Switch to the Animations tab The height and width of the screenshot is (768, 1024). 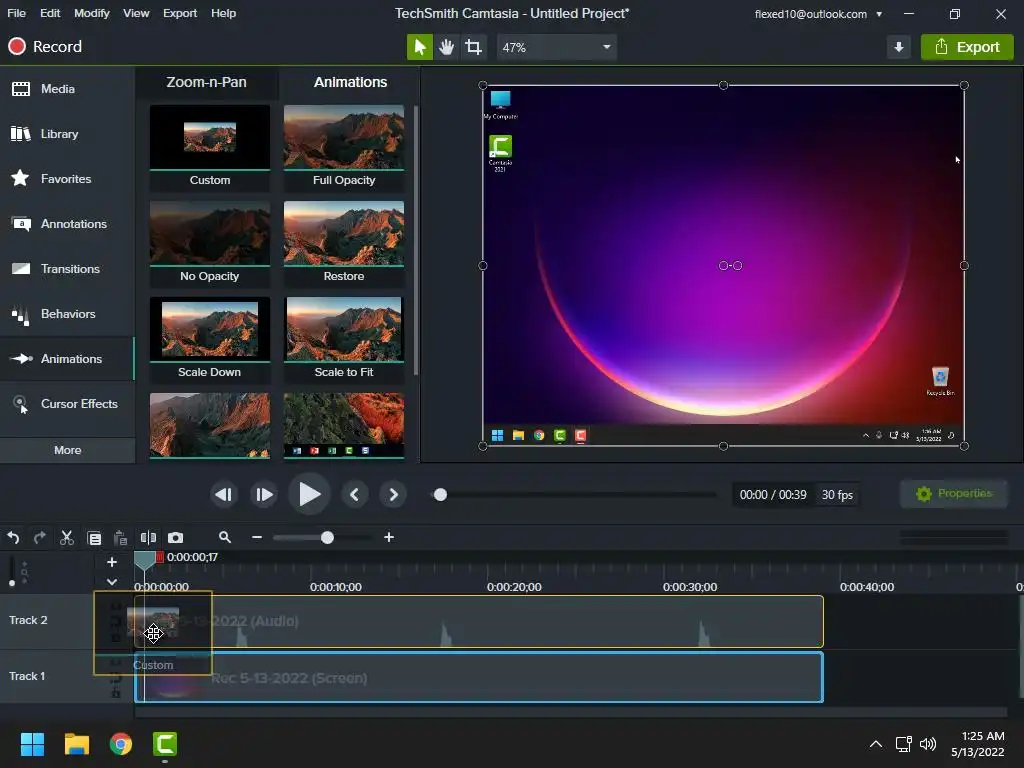click(x=350, y=82)
